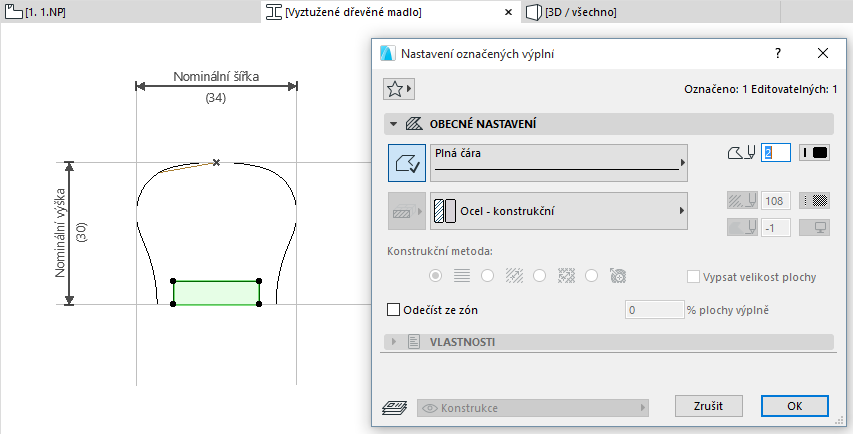Click the (34) width value
Viewport: 853px width, 434px height.
(216, 98)
